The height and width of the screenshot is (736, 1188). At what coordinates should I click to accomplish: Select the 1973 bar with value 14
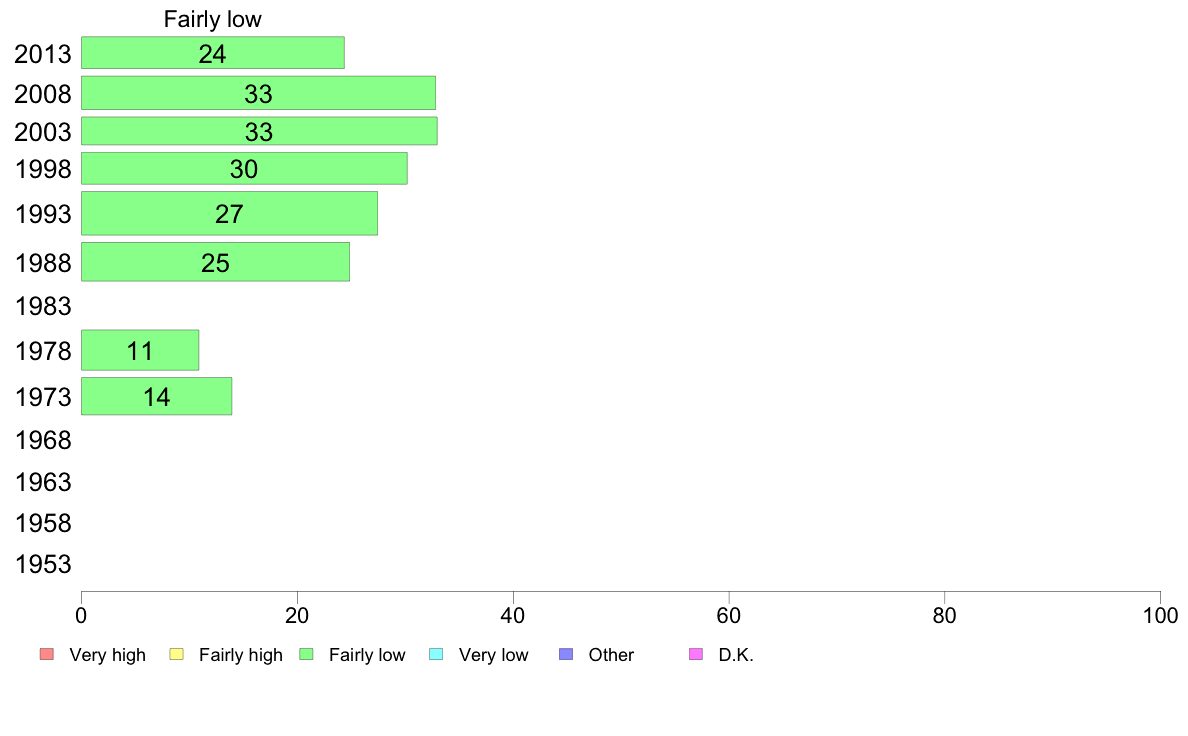click(157, 396)
